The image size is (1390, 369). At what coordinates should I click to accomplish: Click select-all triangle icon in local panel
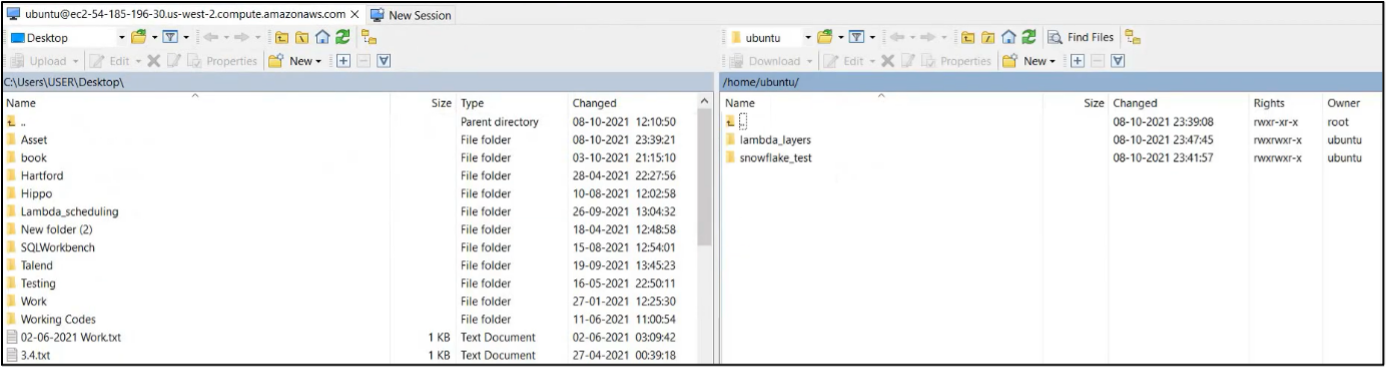pyautogui.click(x=383, y=61)
